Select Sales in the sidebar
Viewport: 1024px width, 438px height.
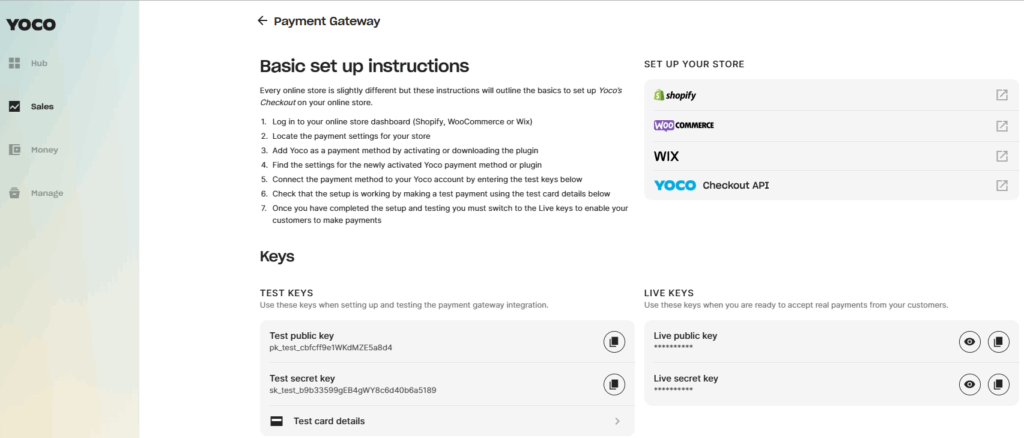pos(41,106)
